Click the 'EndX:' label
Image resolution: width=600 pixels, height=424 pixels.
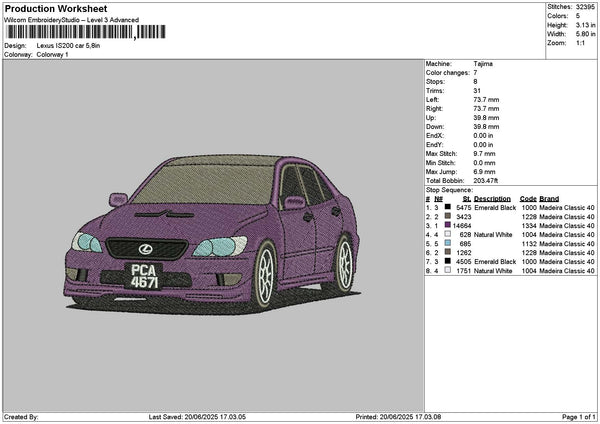[434, 136]
